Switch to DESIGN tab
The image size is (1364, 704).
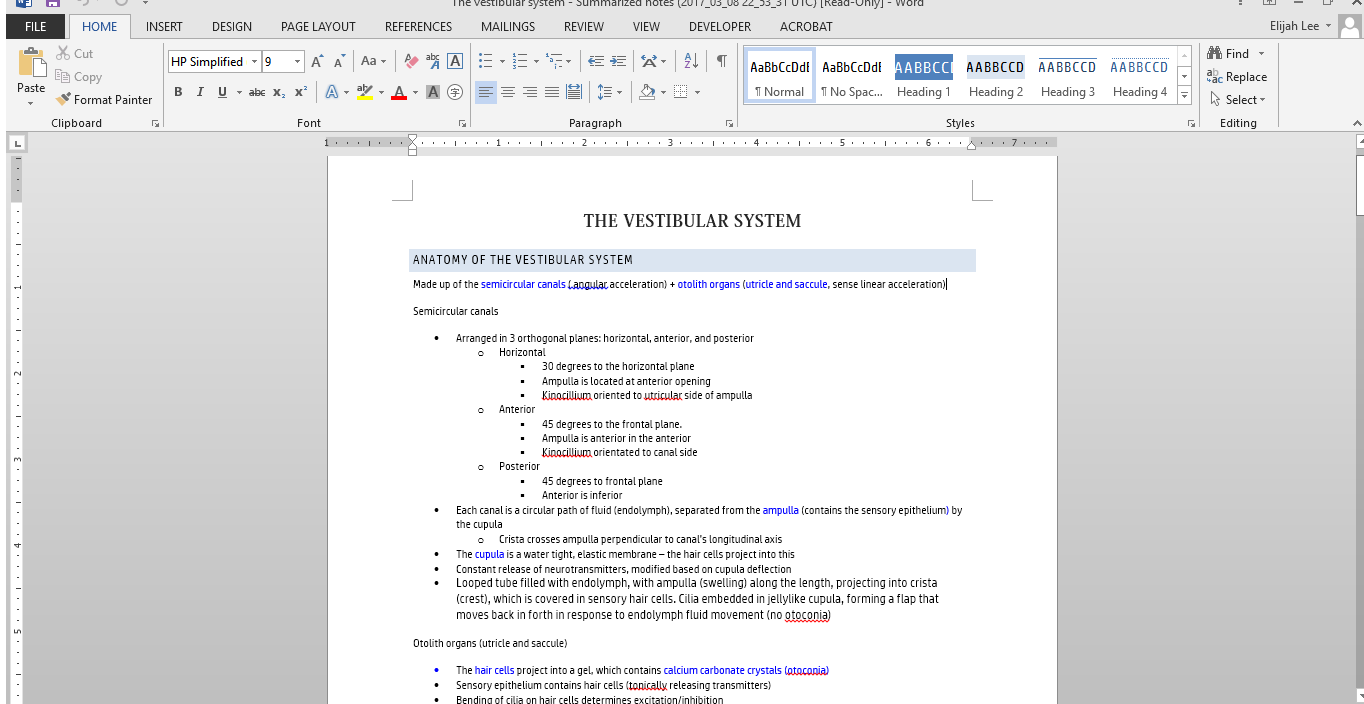click(x=232, y=27)
